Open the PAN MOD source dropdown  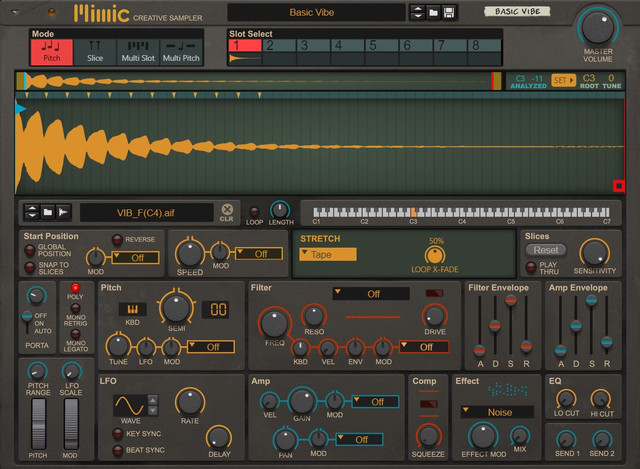pos(360,439)
